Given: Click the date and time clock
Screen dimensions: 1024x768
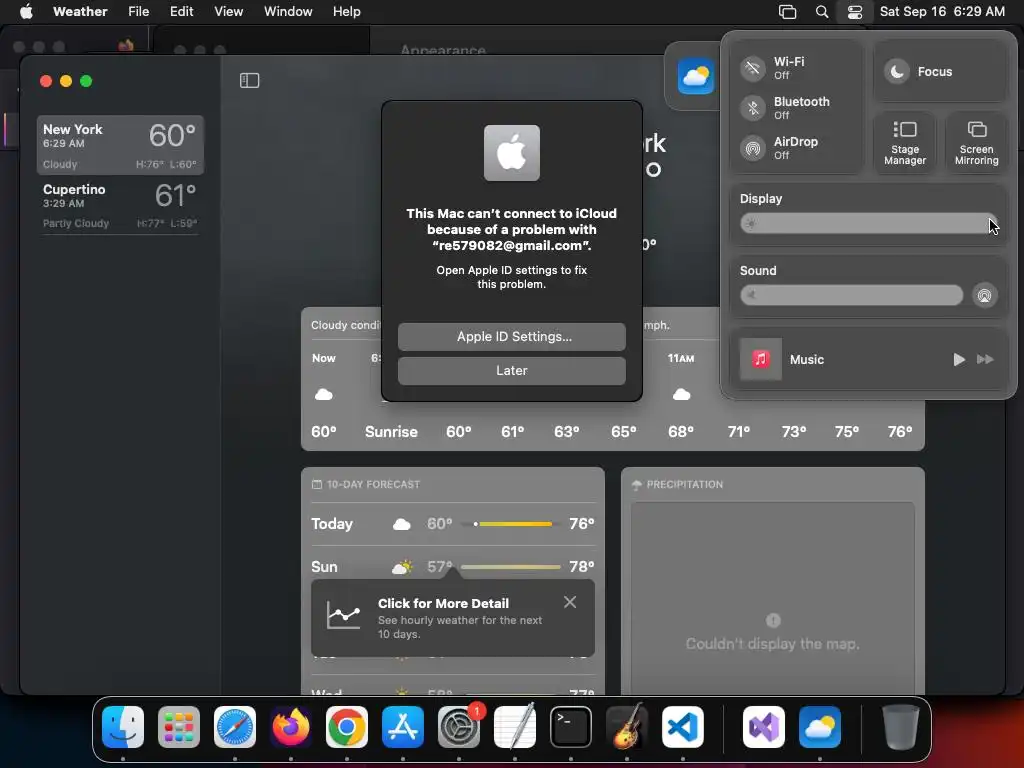Looking at the screenshot, I should 942,12.
